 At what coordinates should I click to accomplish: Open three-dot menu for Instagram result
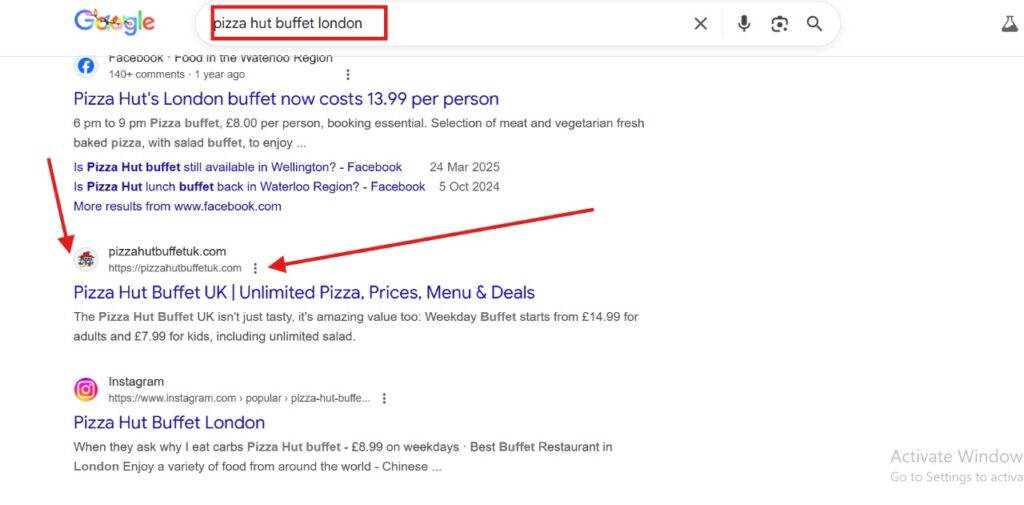[384, 398]
